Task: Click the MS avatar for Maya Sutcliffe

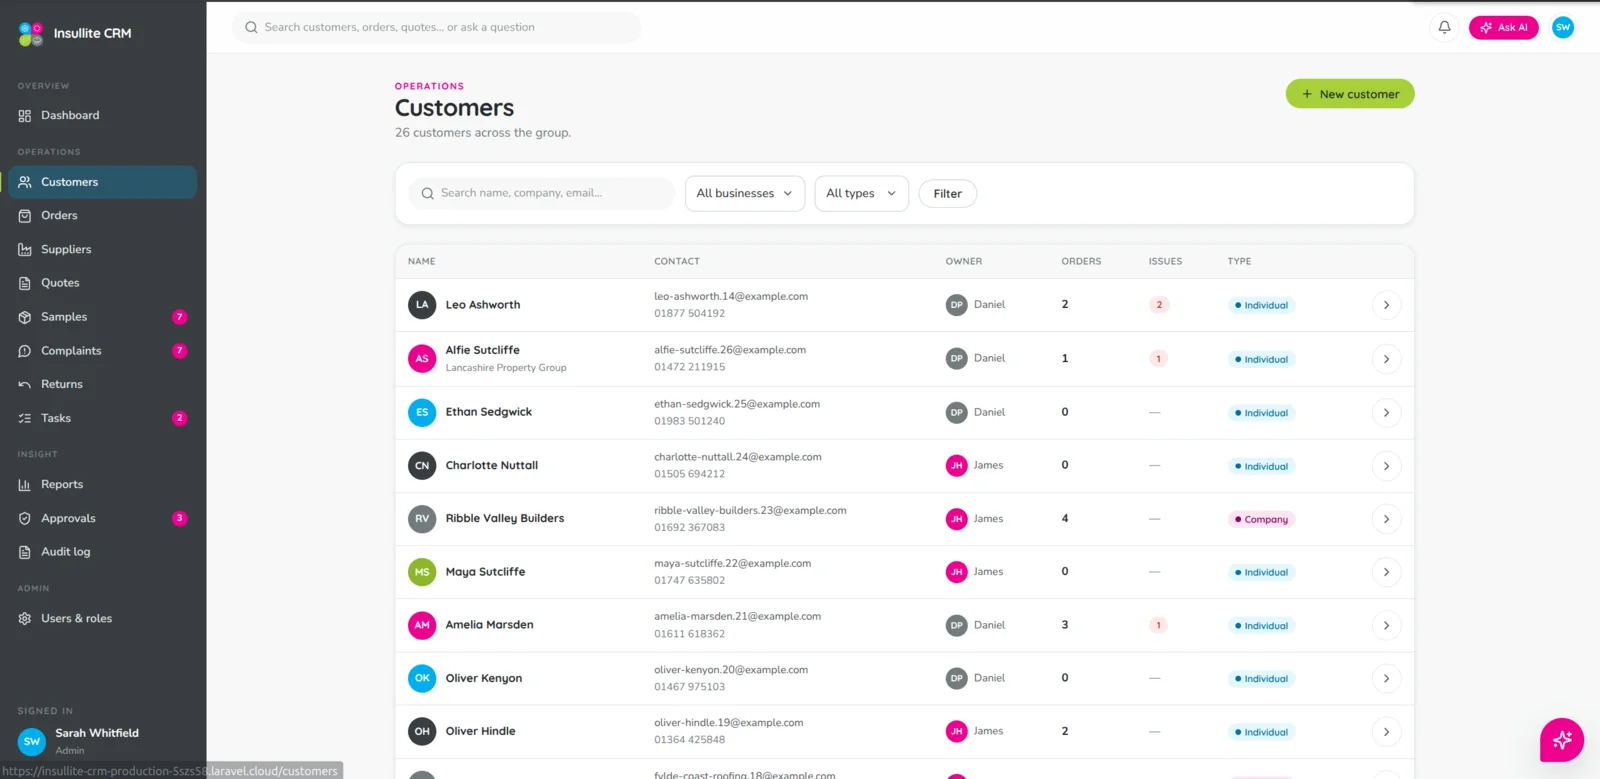Action: 422,572
